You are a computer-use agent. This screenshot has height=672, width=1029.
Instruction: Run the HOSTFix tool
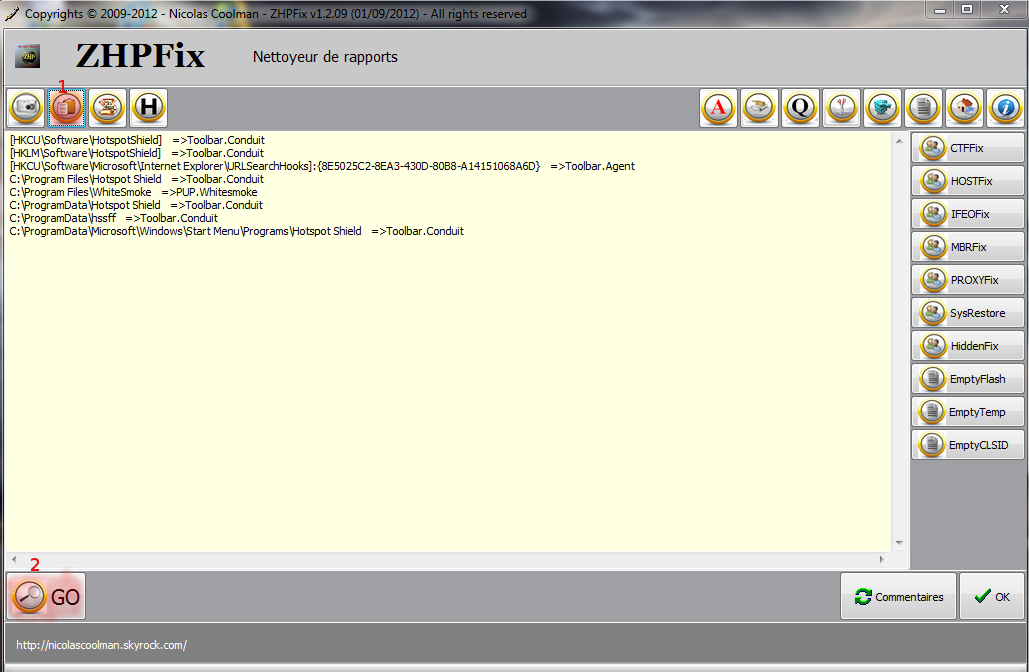[967, 181]
